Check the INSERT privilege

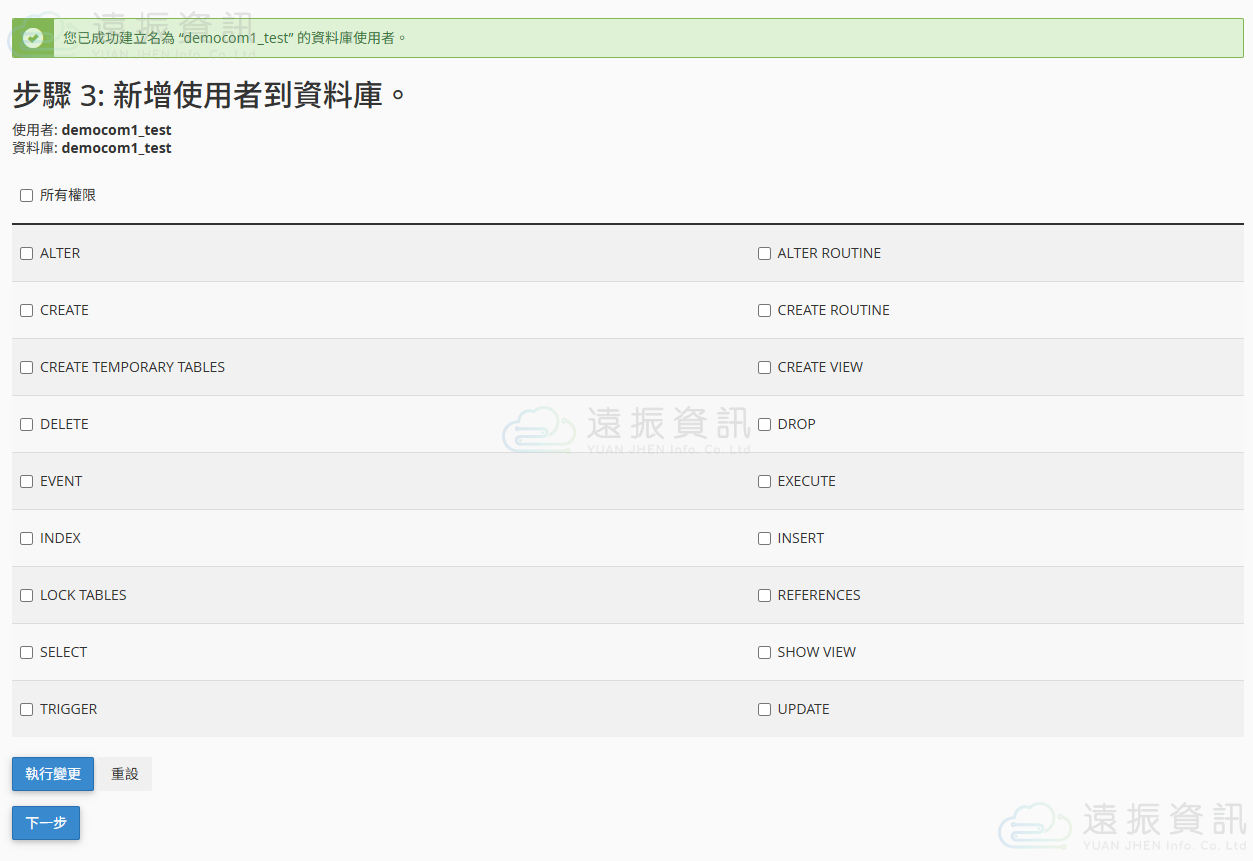(765, 539)
